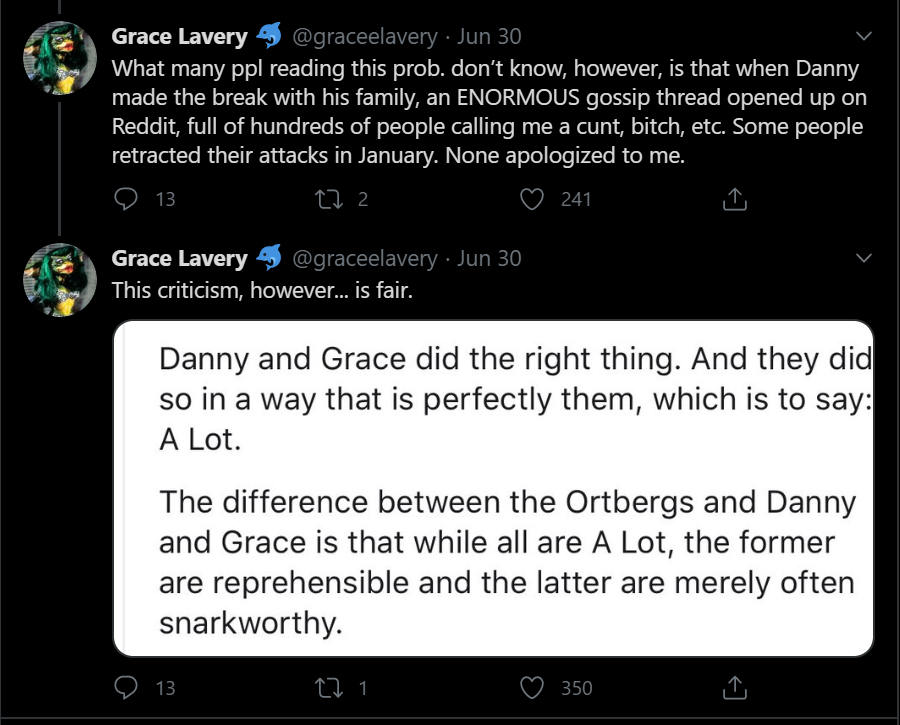Open the first tweet's chevron options menu

click(x=864, y=36)
